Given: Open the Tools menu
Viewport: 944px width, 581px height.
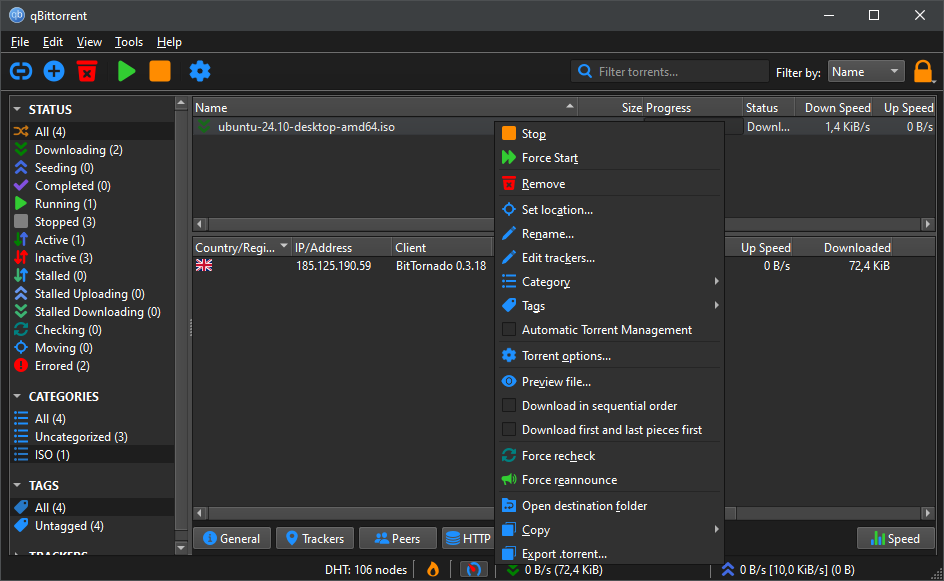Looking at the screenshot, I should [129, 42].
